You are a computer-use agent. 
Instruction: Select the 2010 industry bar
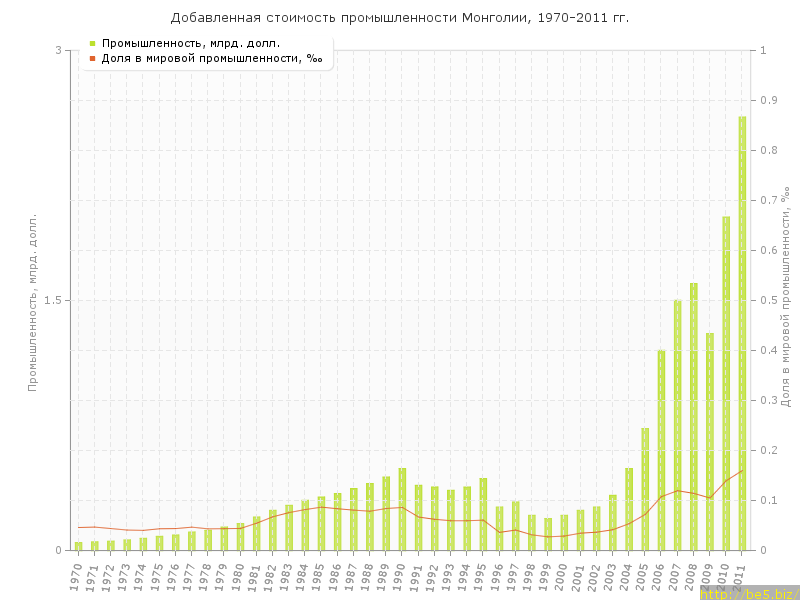[x=726, y=383]
